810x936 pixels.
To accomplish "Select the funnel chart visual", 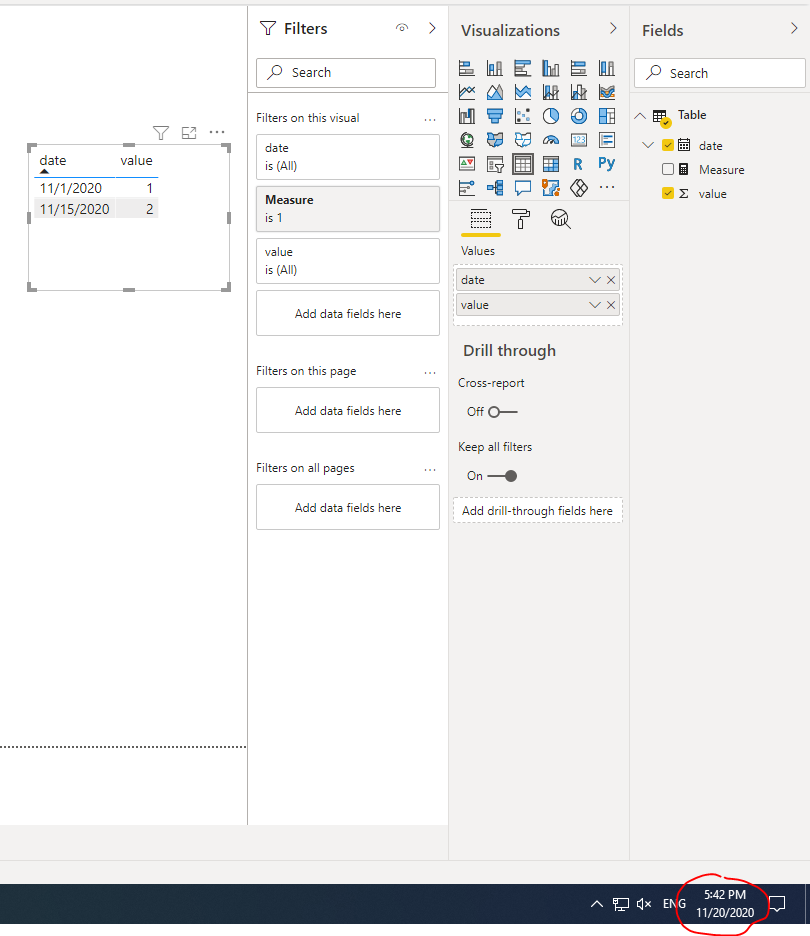I will pos(495,116).
